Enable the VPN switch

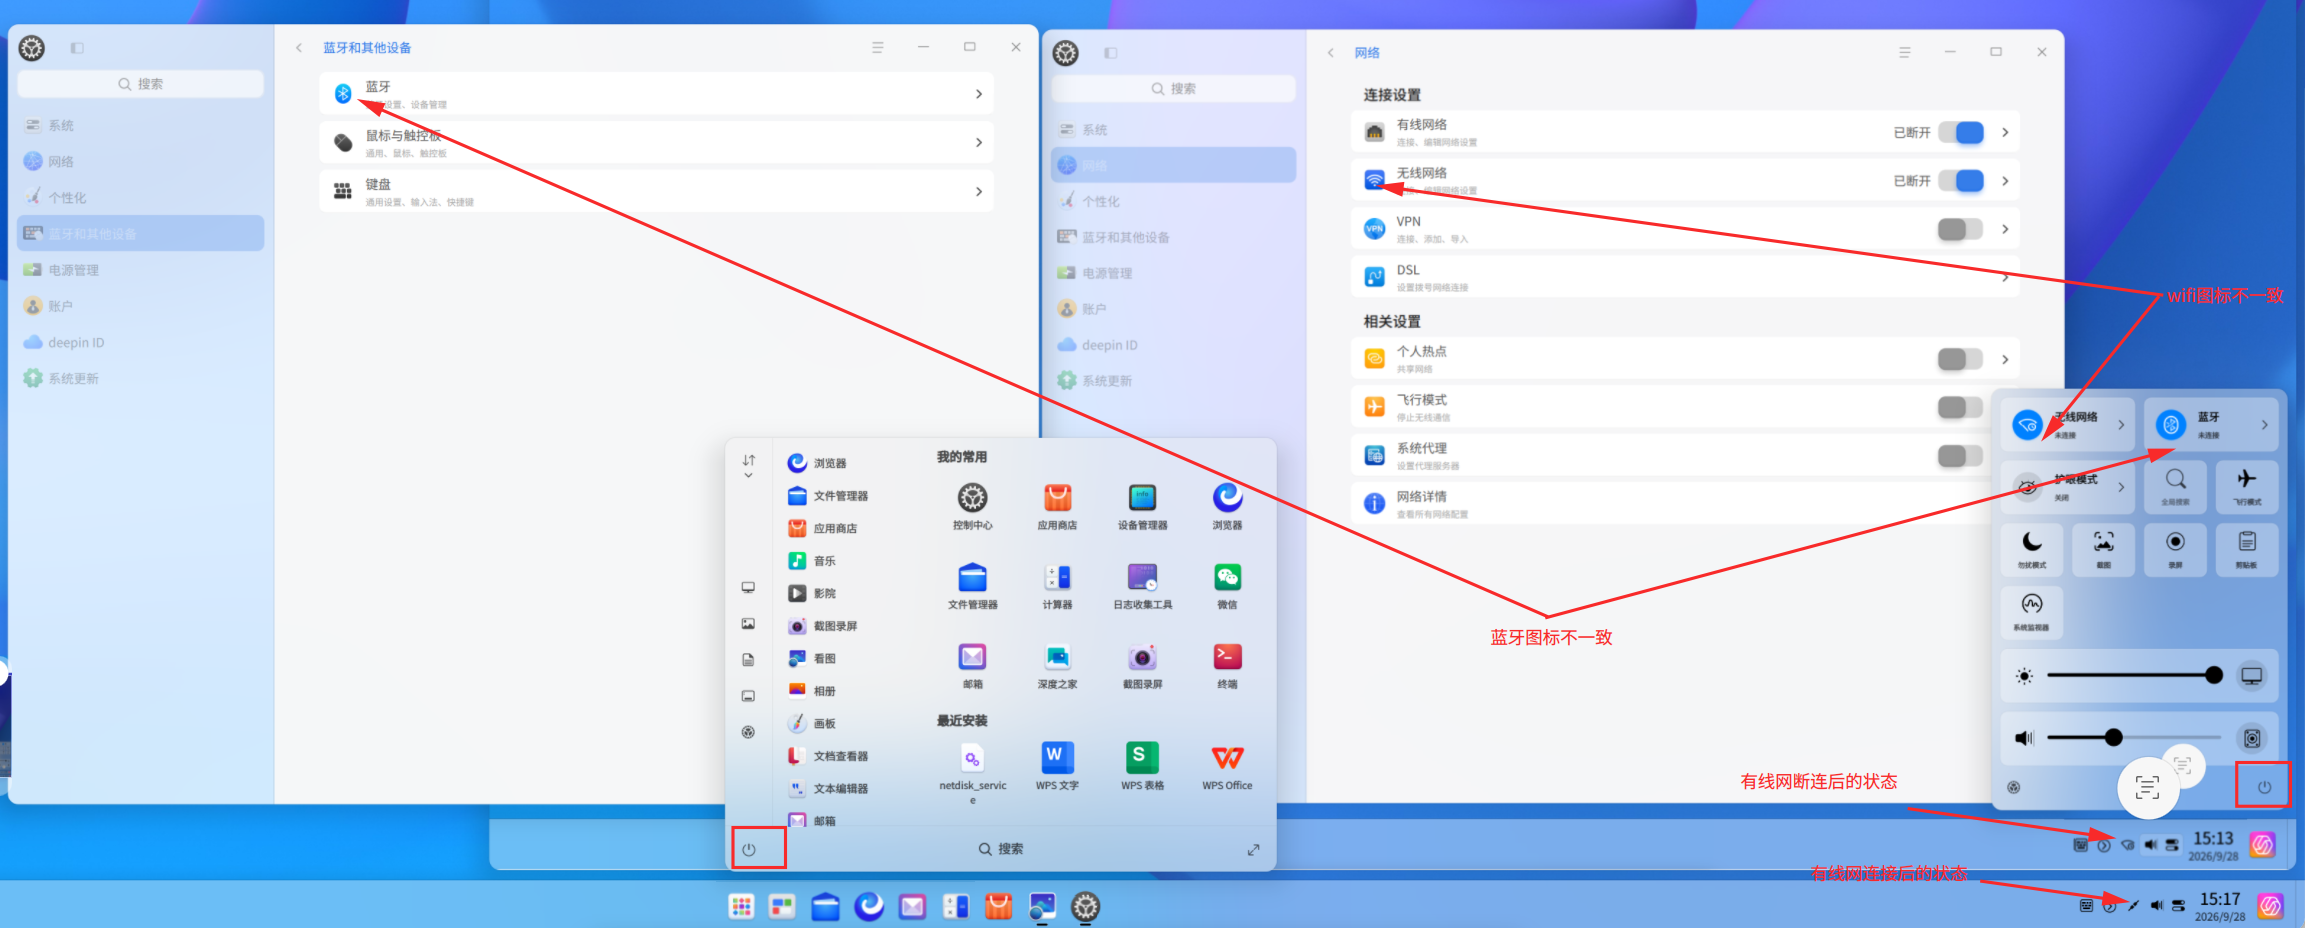pos(1961,229)
